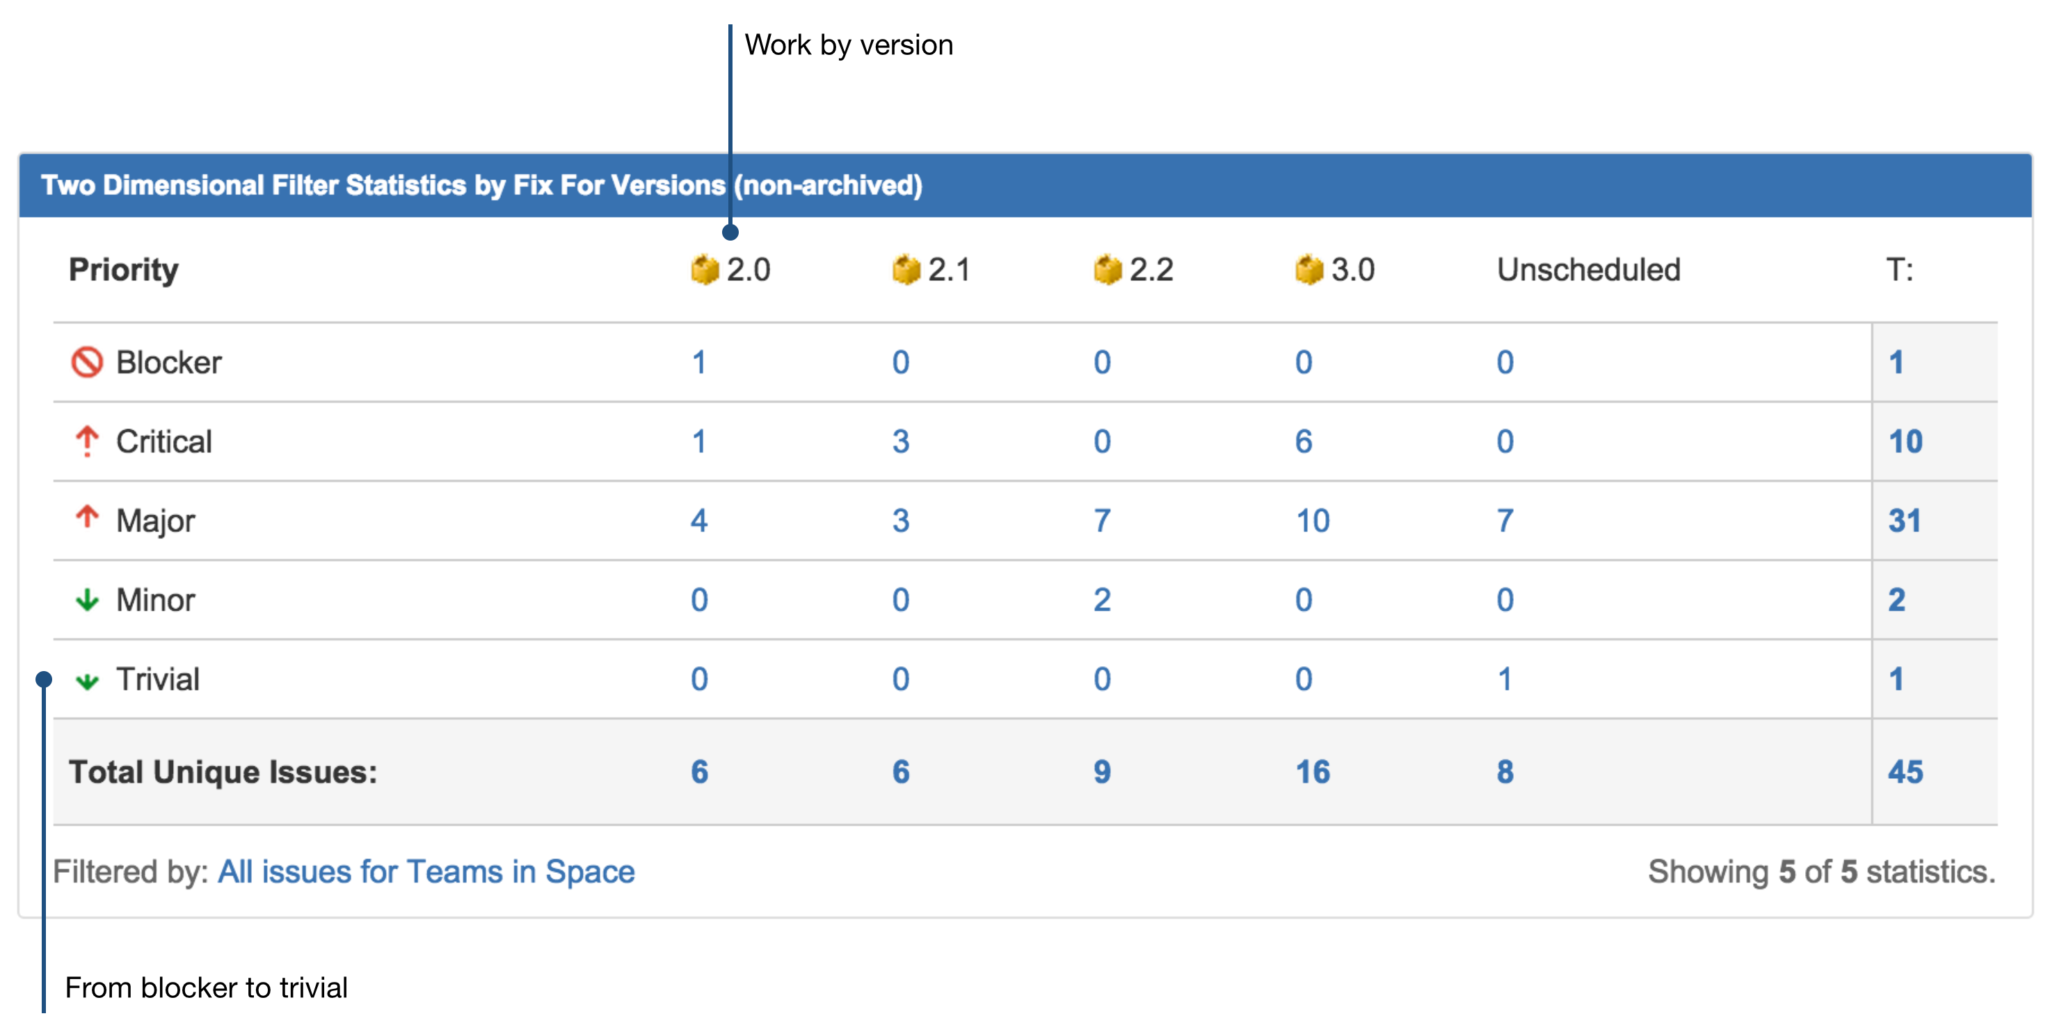Click the Minor priority label

click(156, 600)
